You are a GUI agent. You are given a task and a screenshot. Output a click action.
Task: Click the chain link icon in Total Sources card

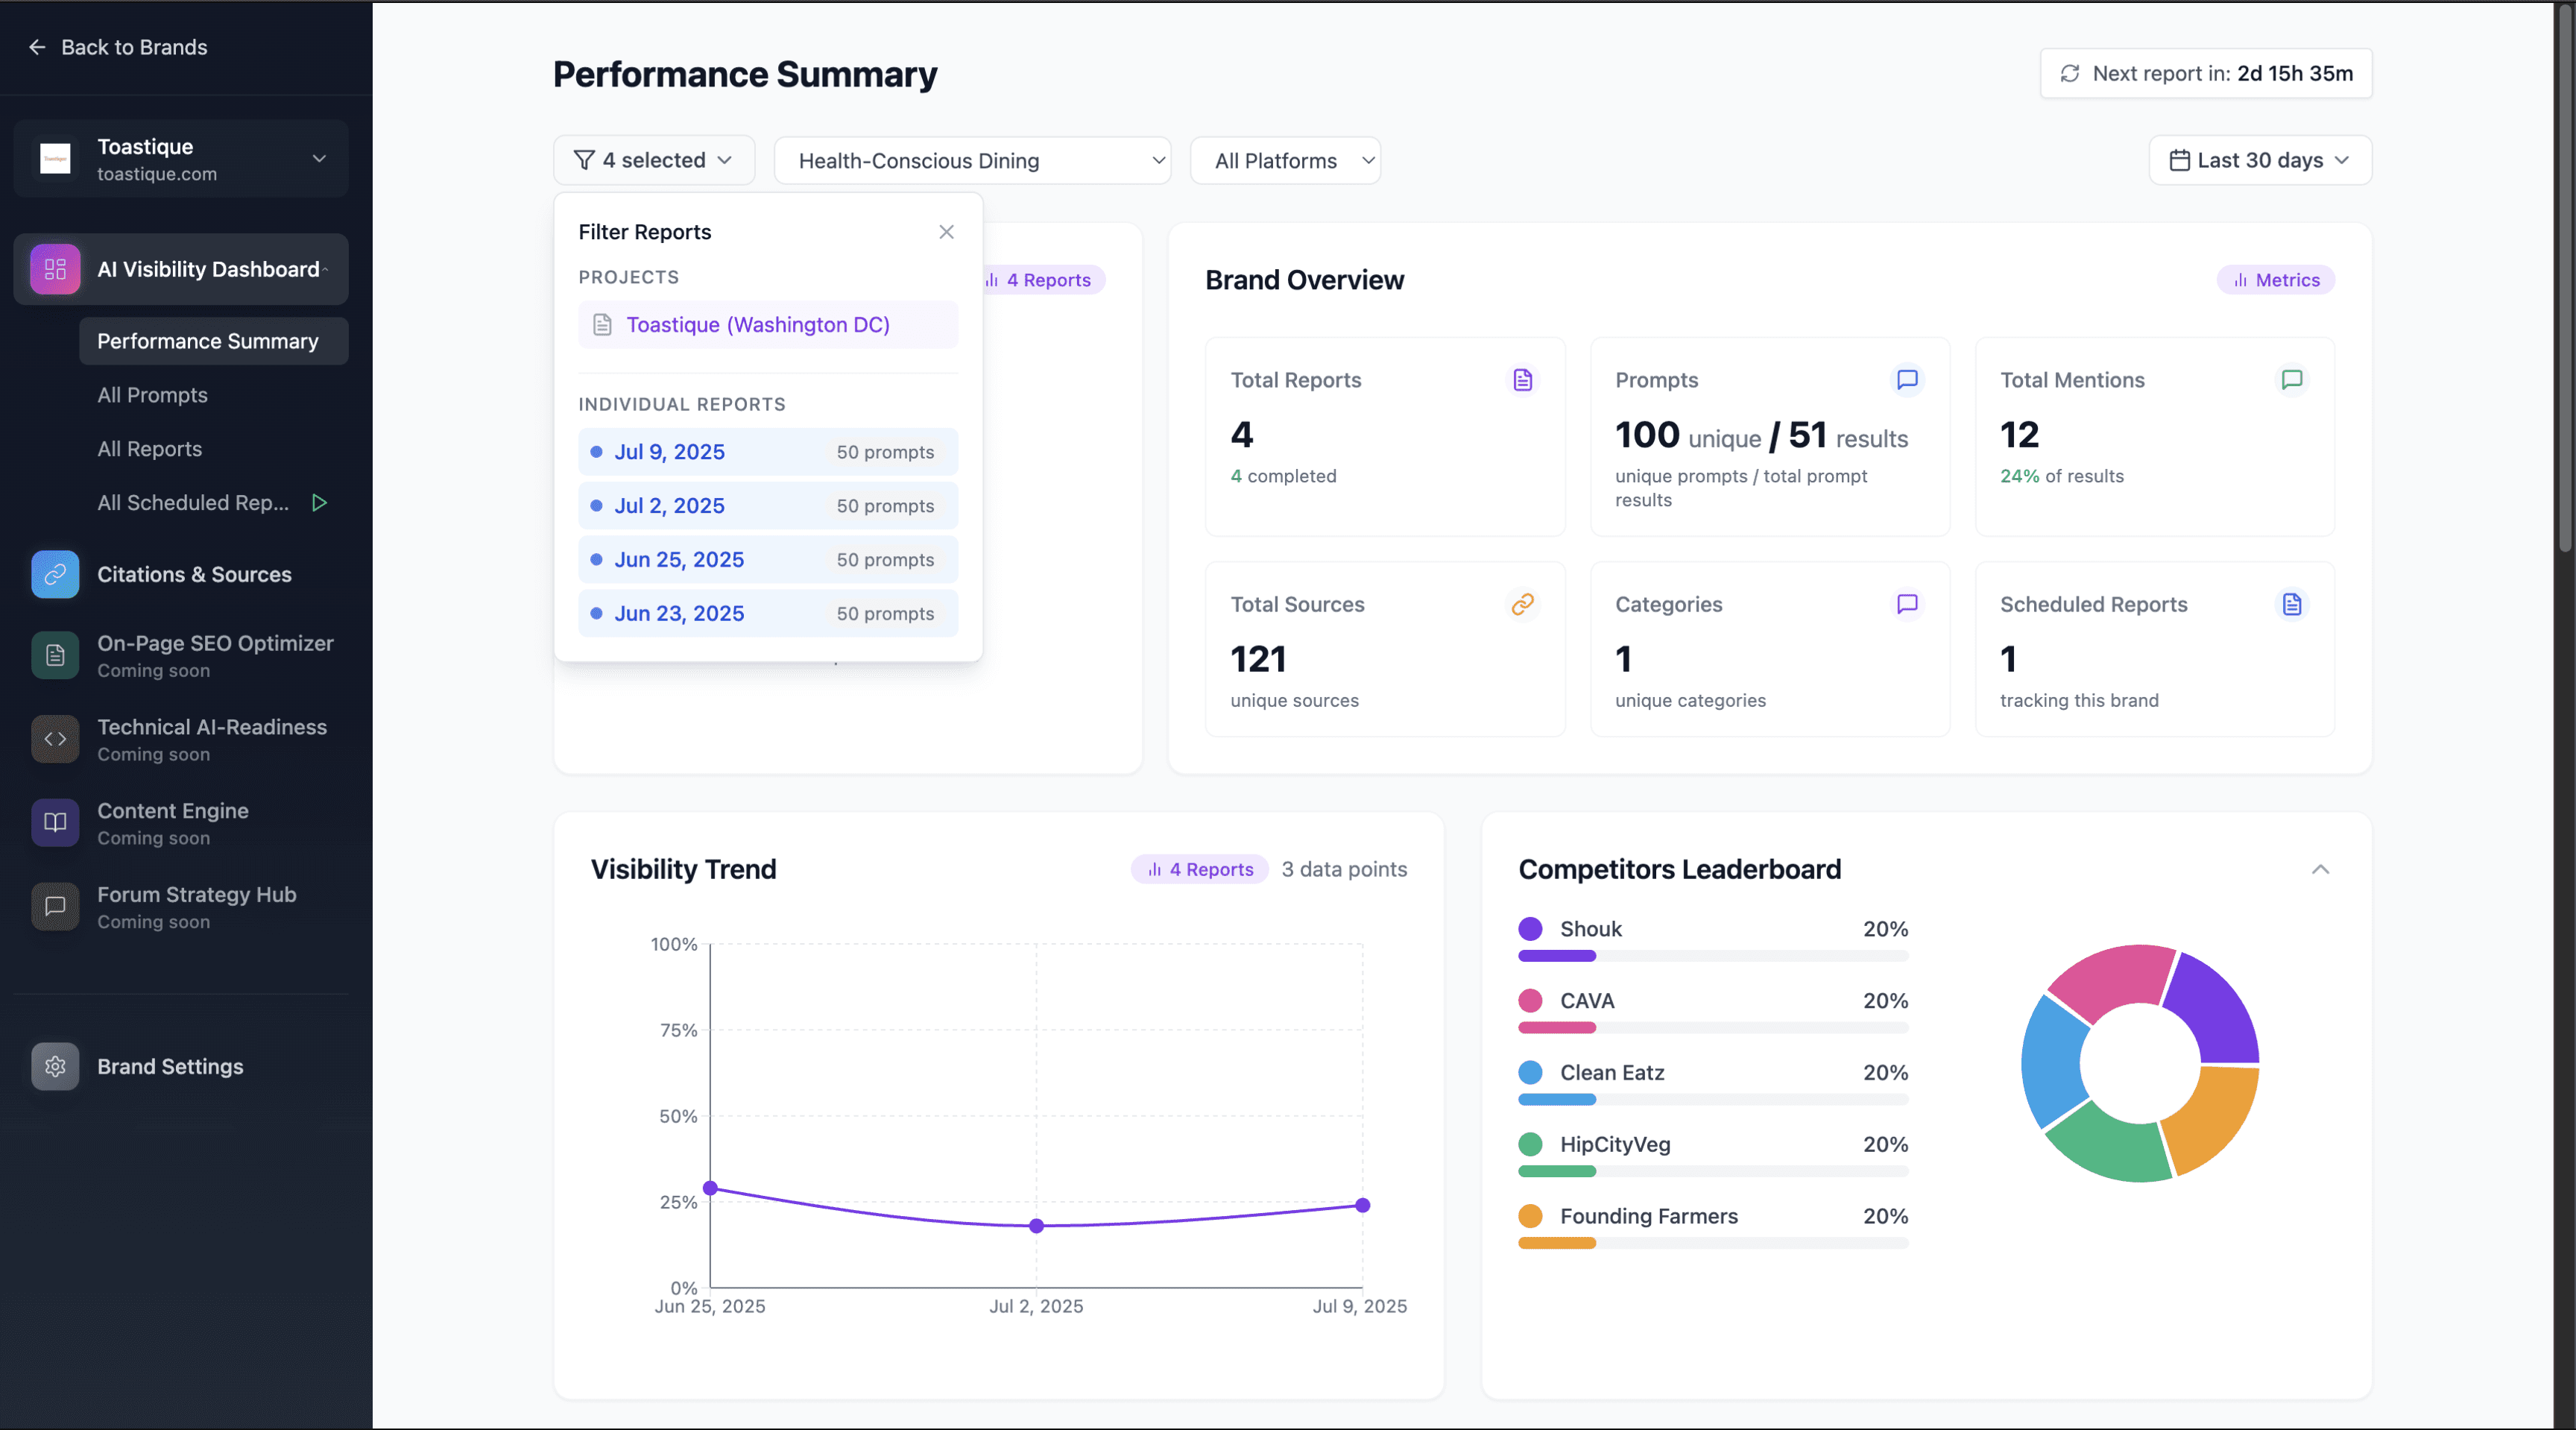[x=1522, y=604]
